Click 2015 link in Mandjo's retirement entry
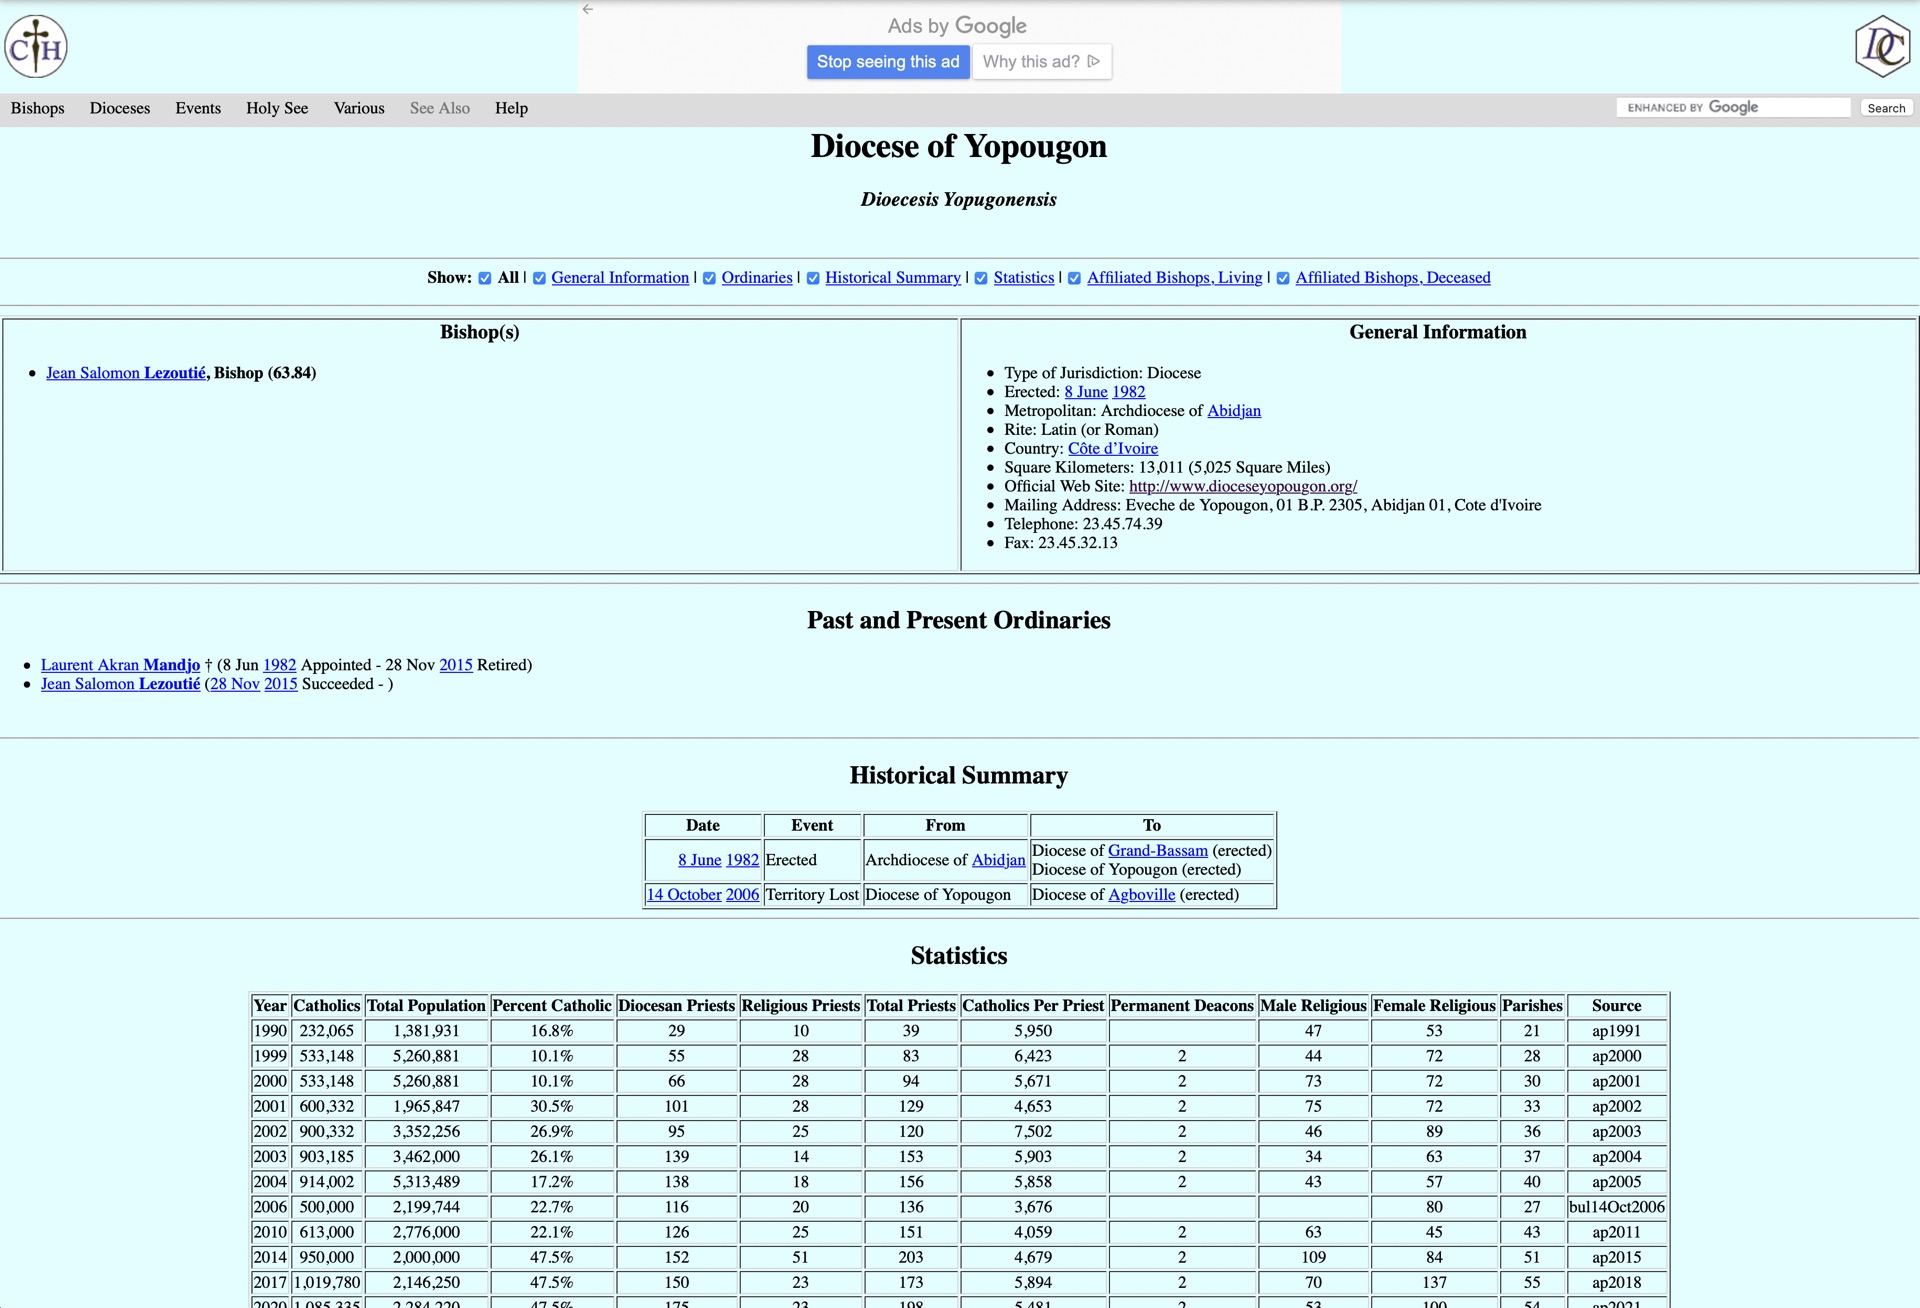This screenshot has width=1920, height=1308. coord(456,665)
